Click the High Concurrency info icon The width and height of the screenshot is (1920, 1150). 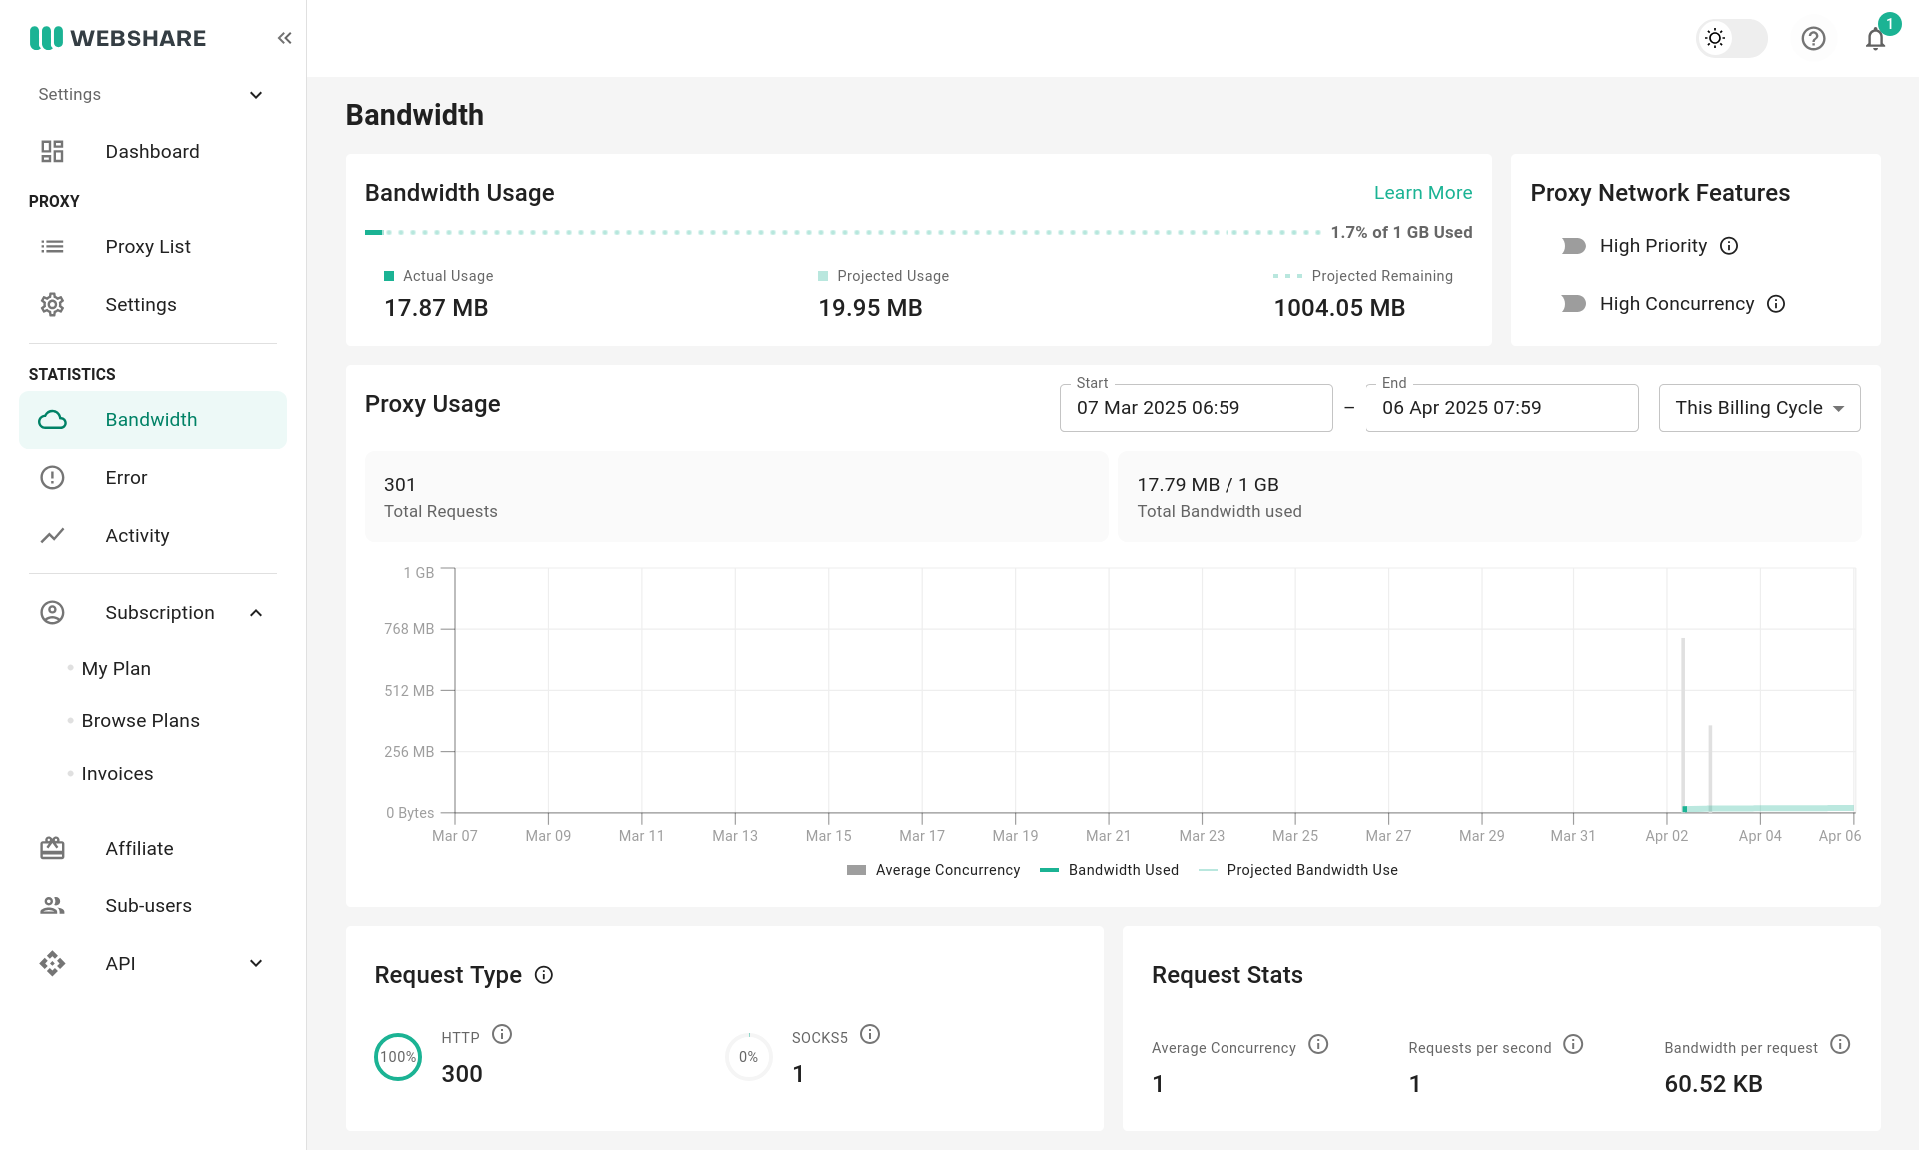[1776, 304]
